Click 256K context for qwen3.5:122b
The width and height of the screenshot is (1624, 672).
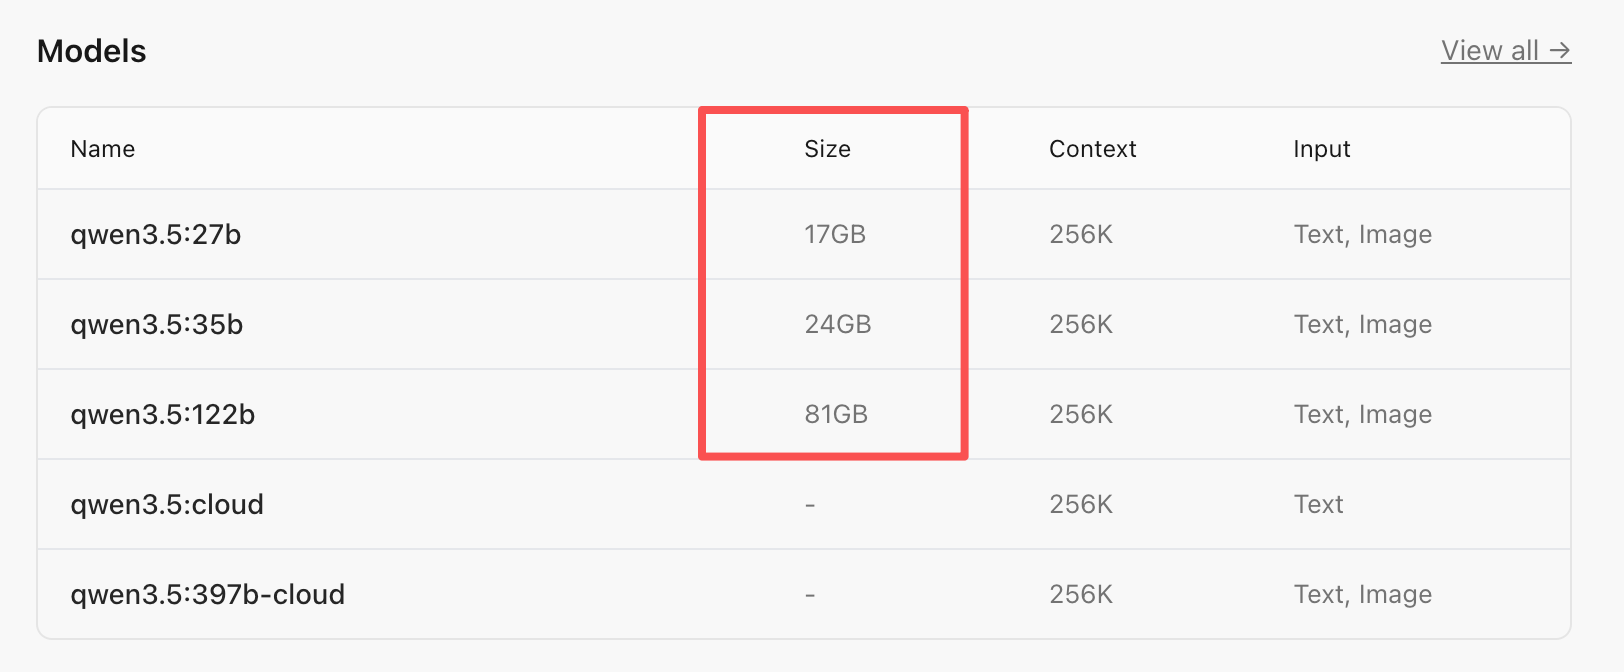pos(1081,415)
